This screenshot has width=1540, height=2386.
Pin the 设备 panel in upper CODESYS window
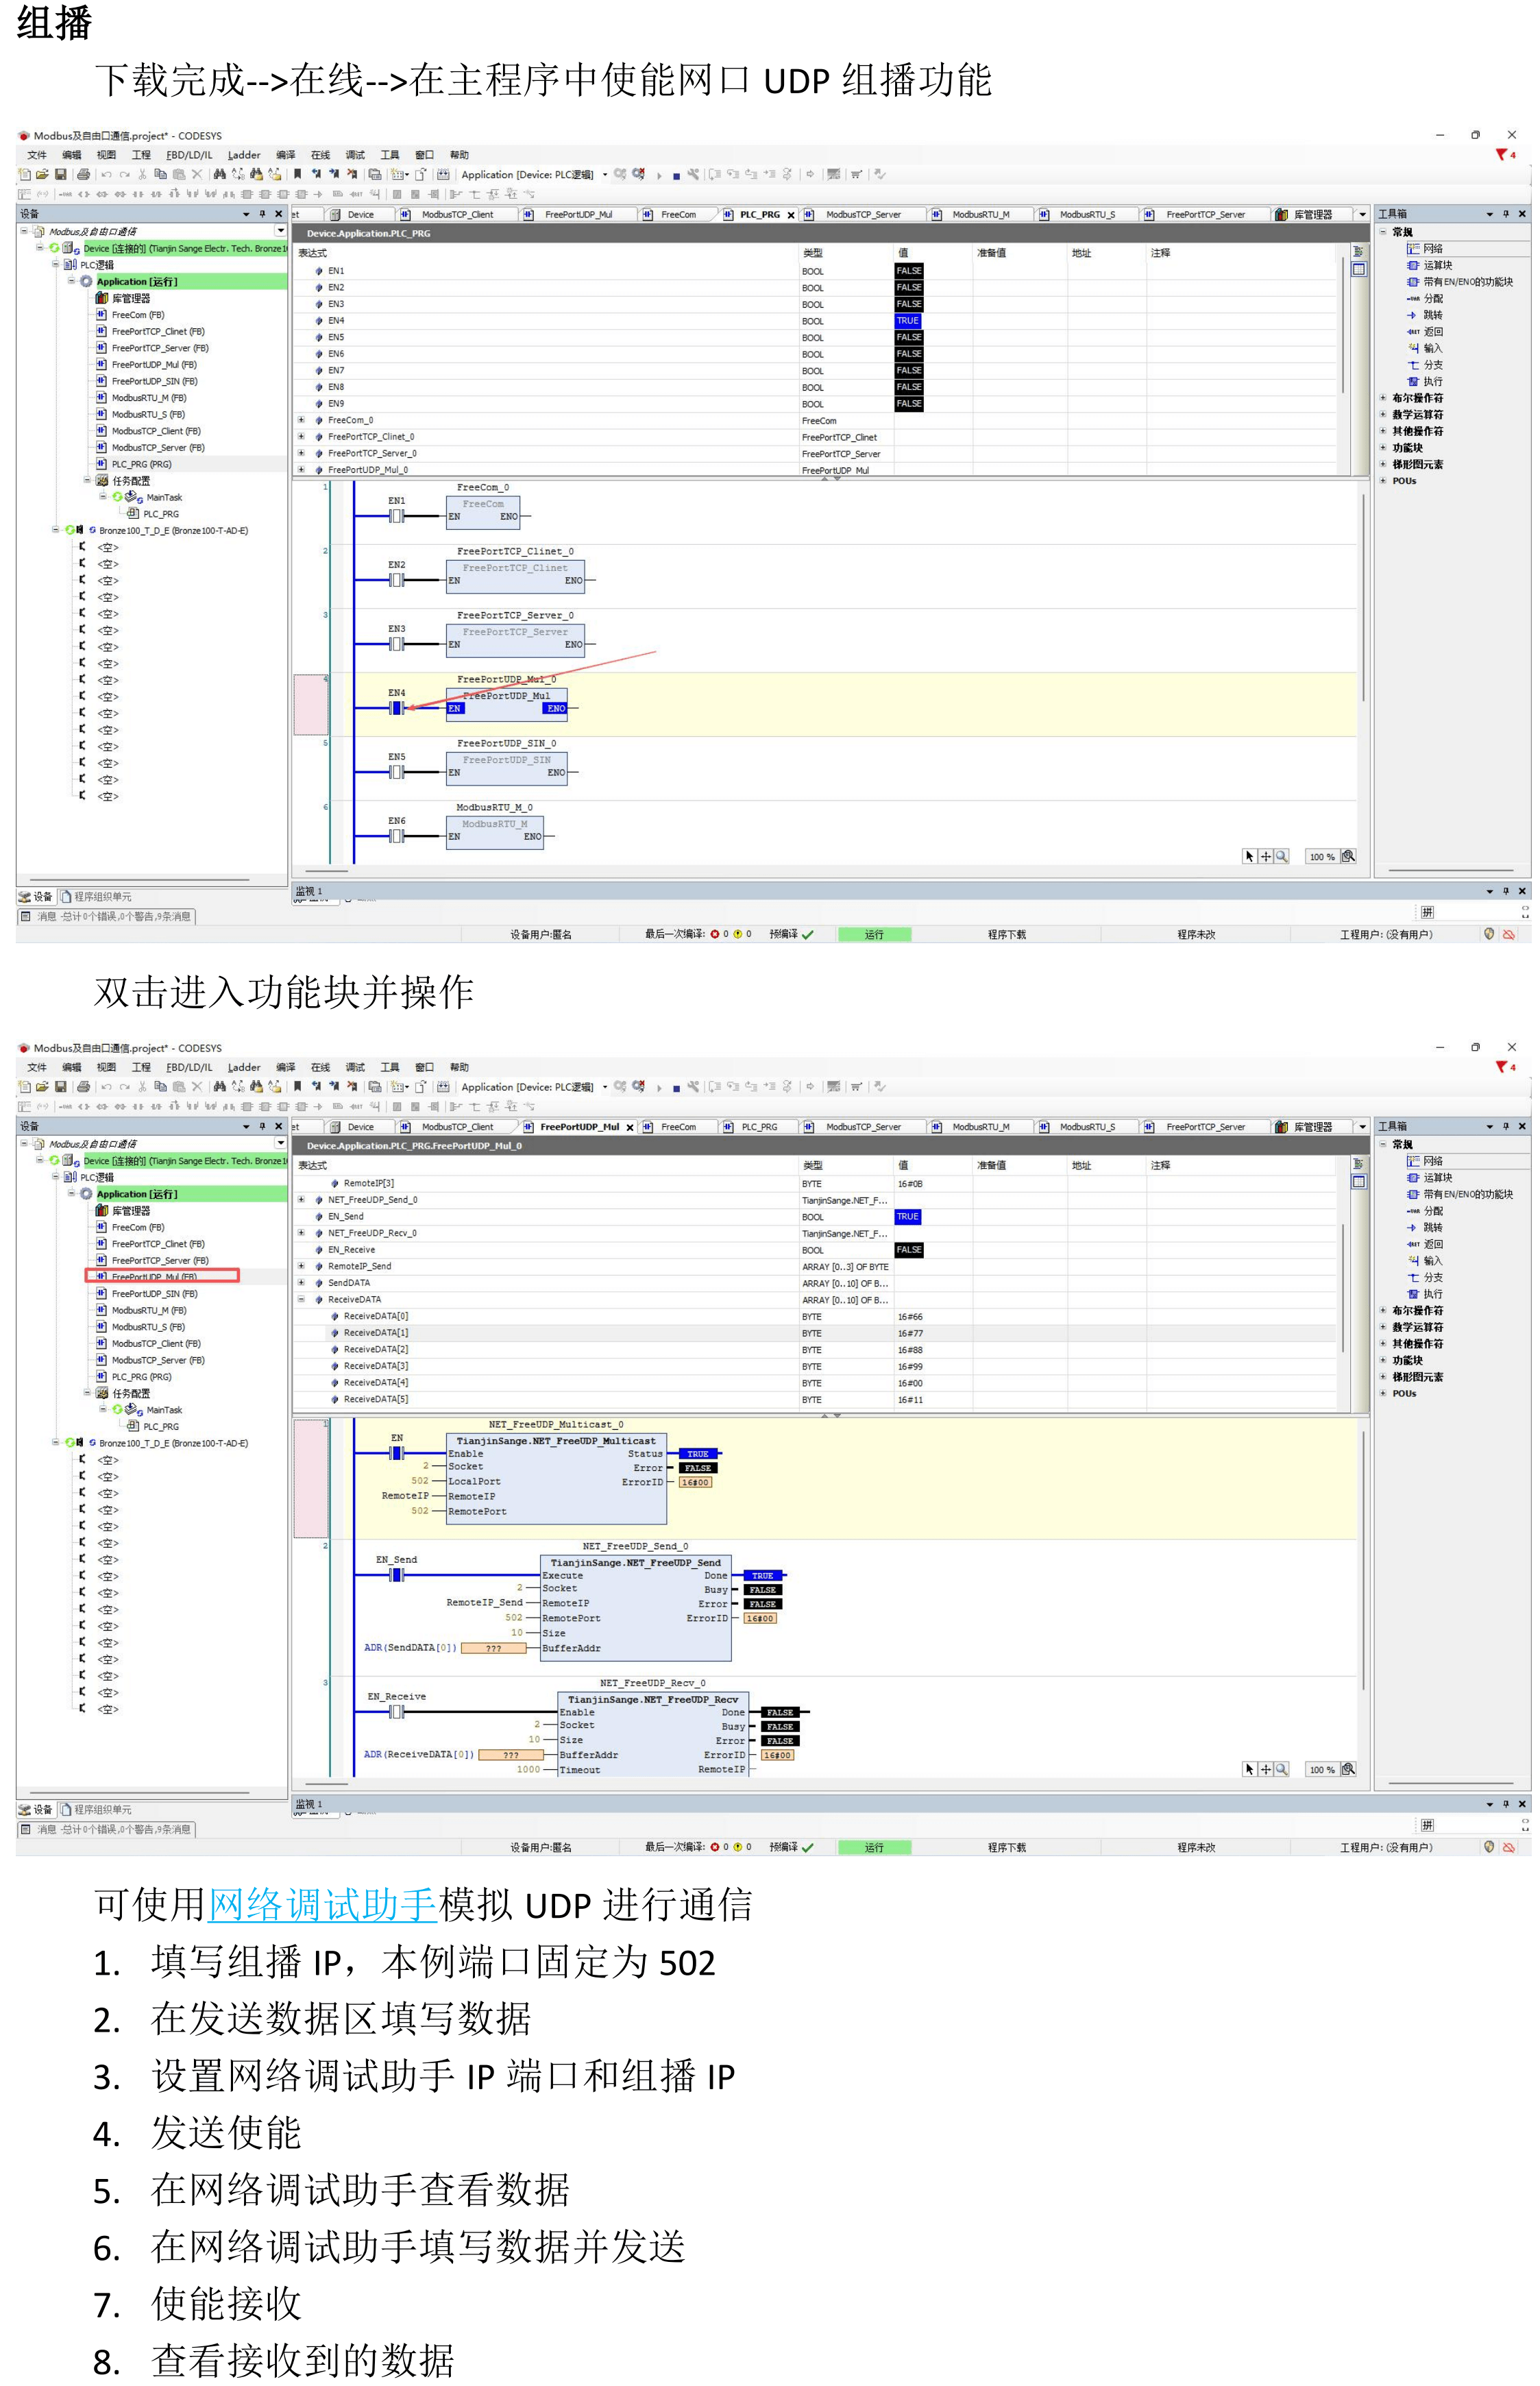click(x=262, y=214)
